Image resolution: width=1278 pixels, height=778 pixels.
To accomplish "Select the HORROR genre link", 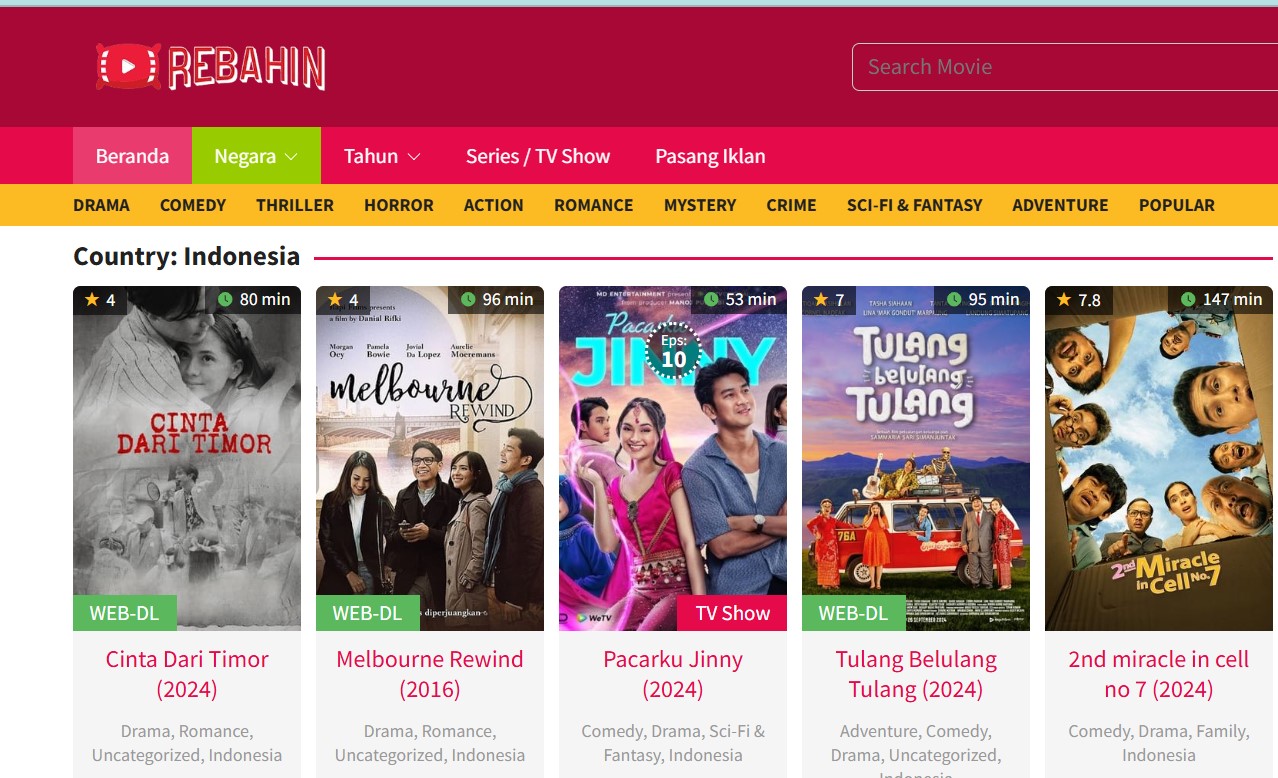I will pyautogui.click(x=399, y=205).
